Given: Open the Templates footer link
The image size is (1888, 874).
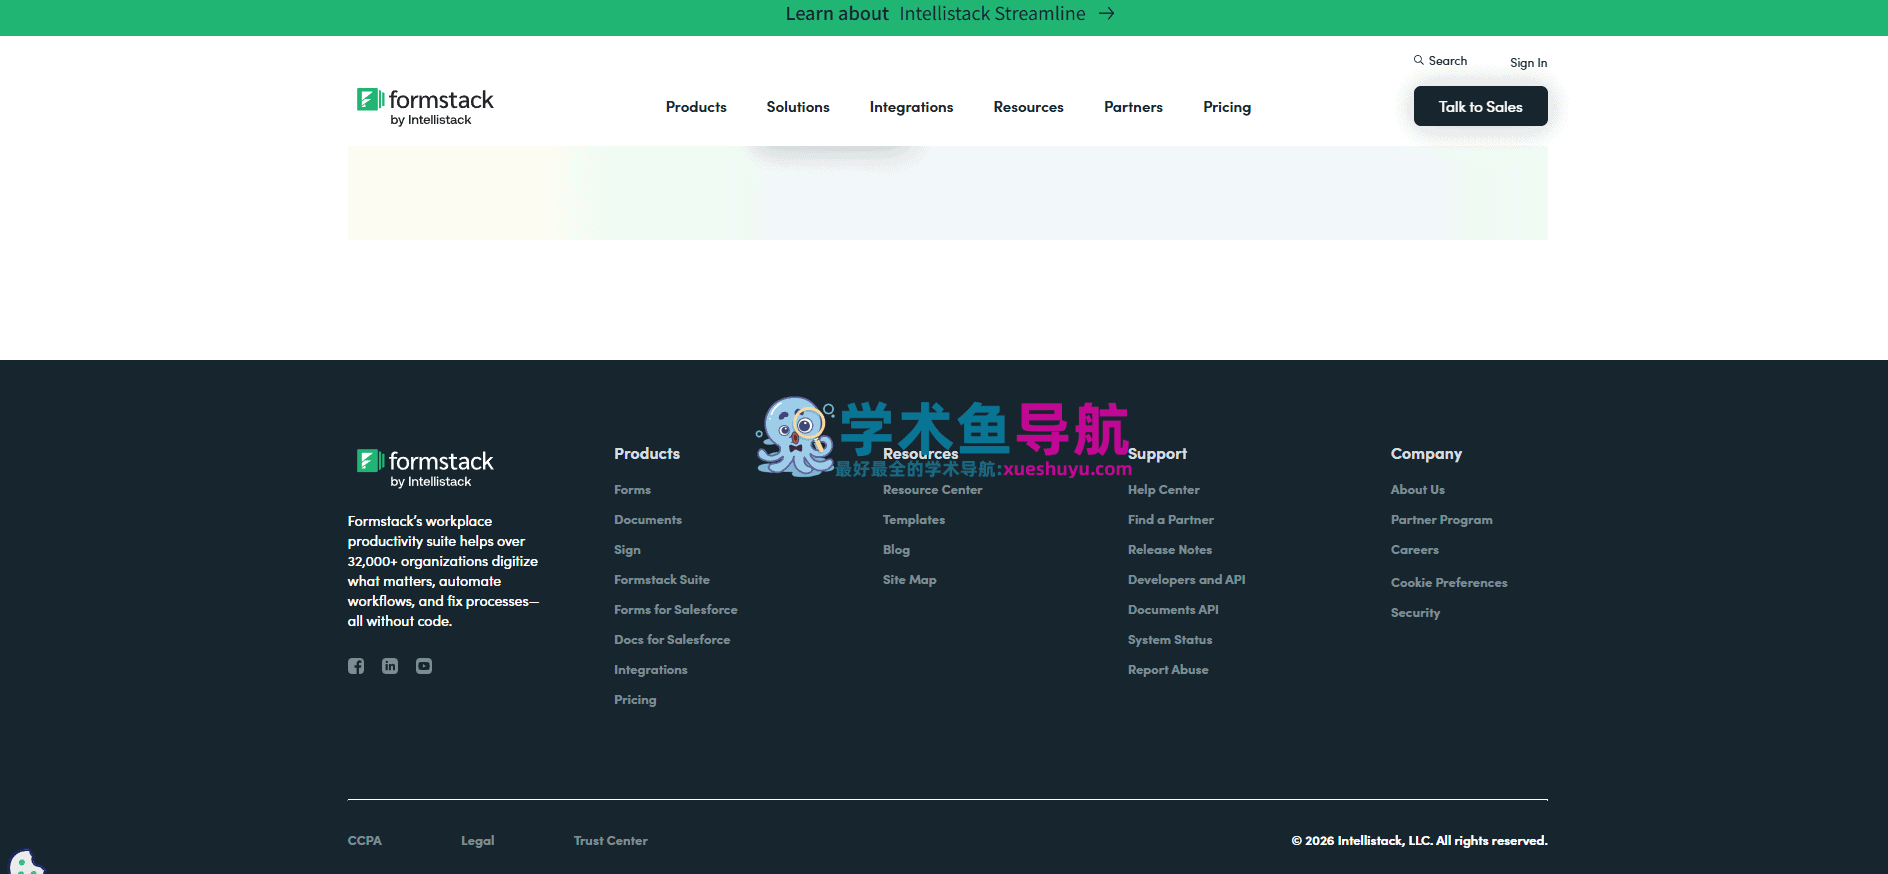Looking at the screenshot, I should click(914, 520).
